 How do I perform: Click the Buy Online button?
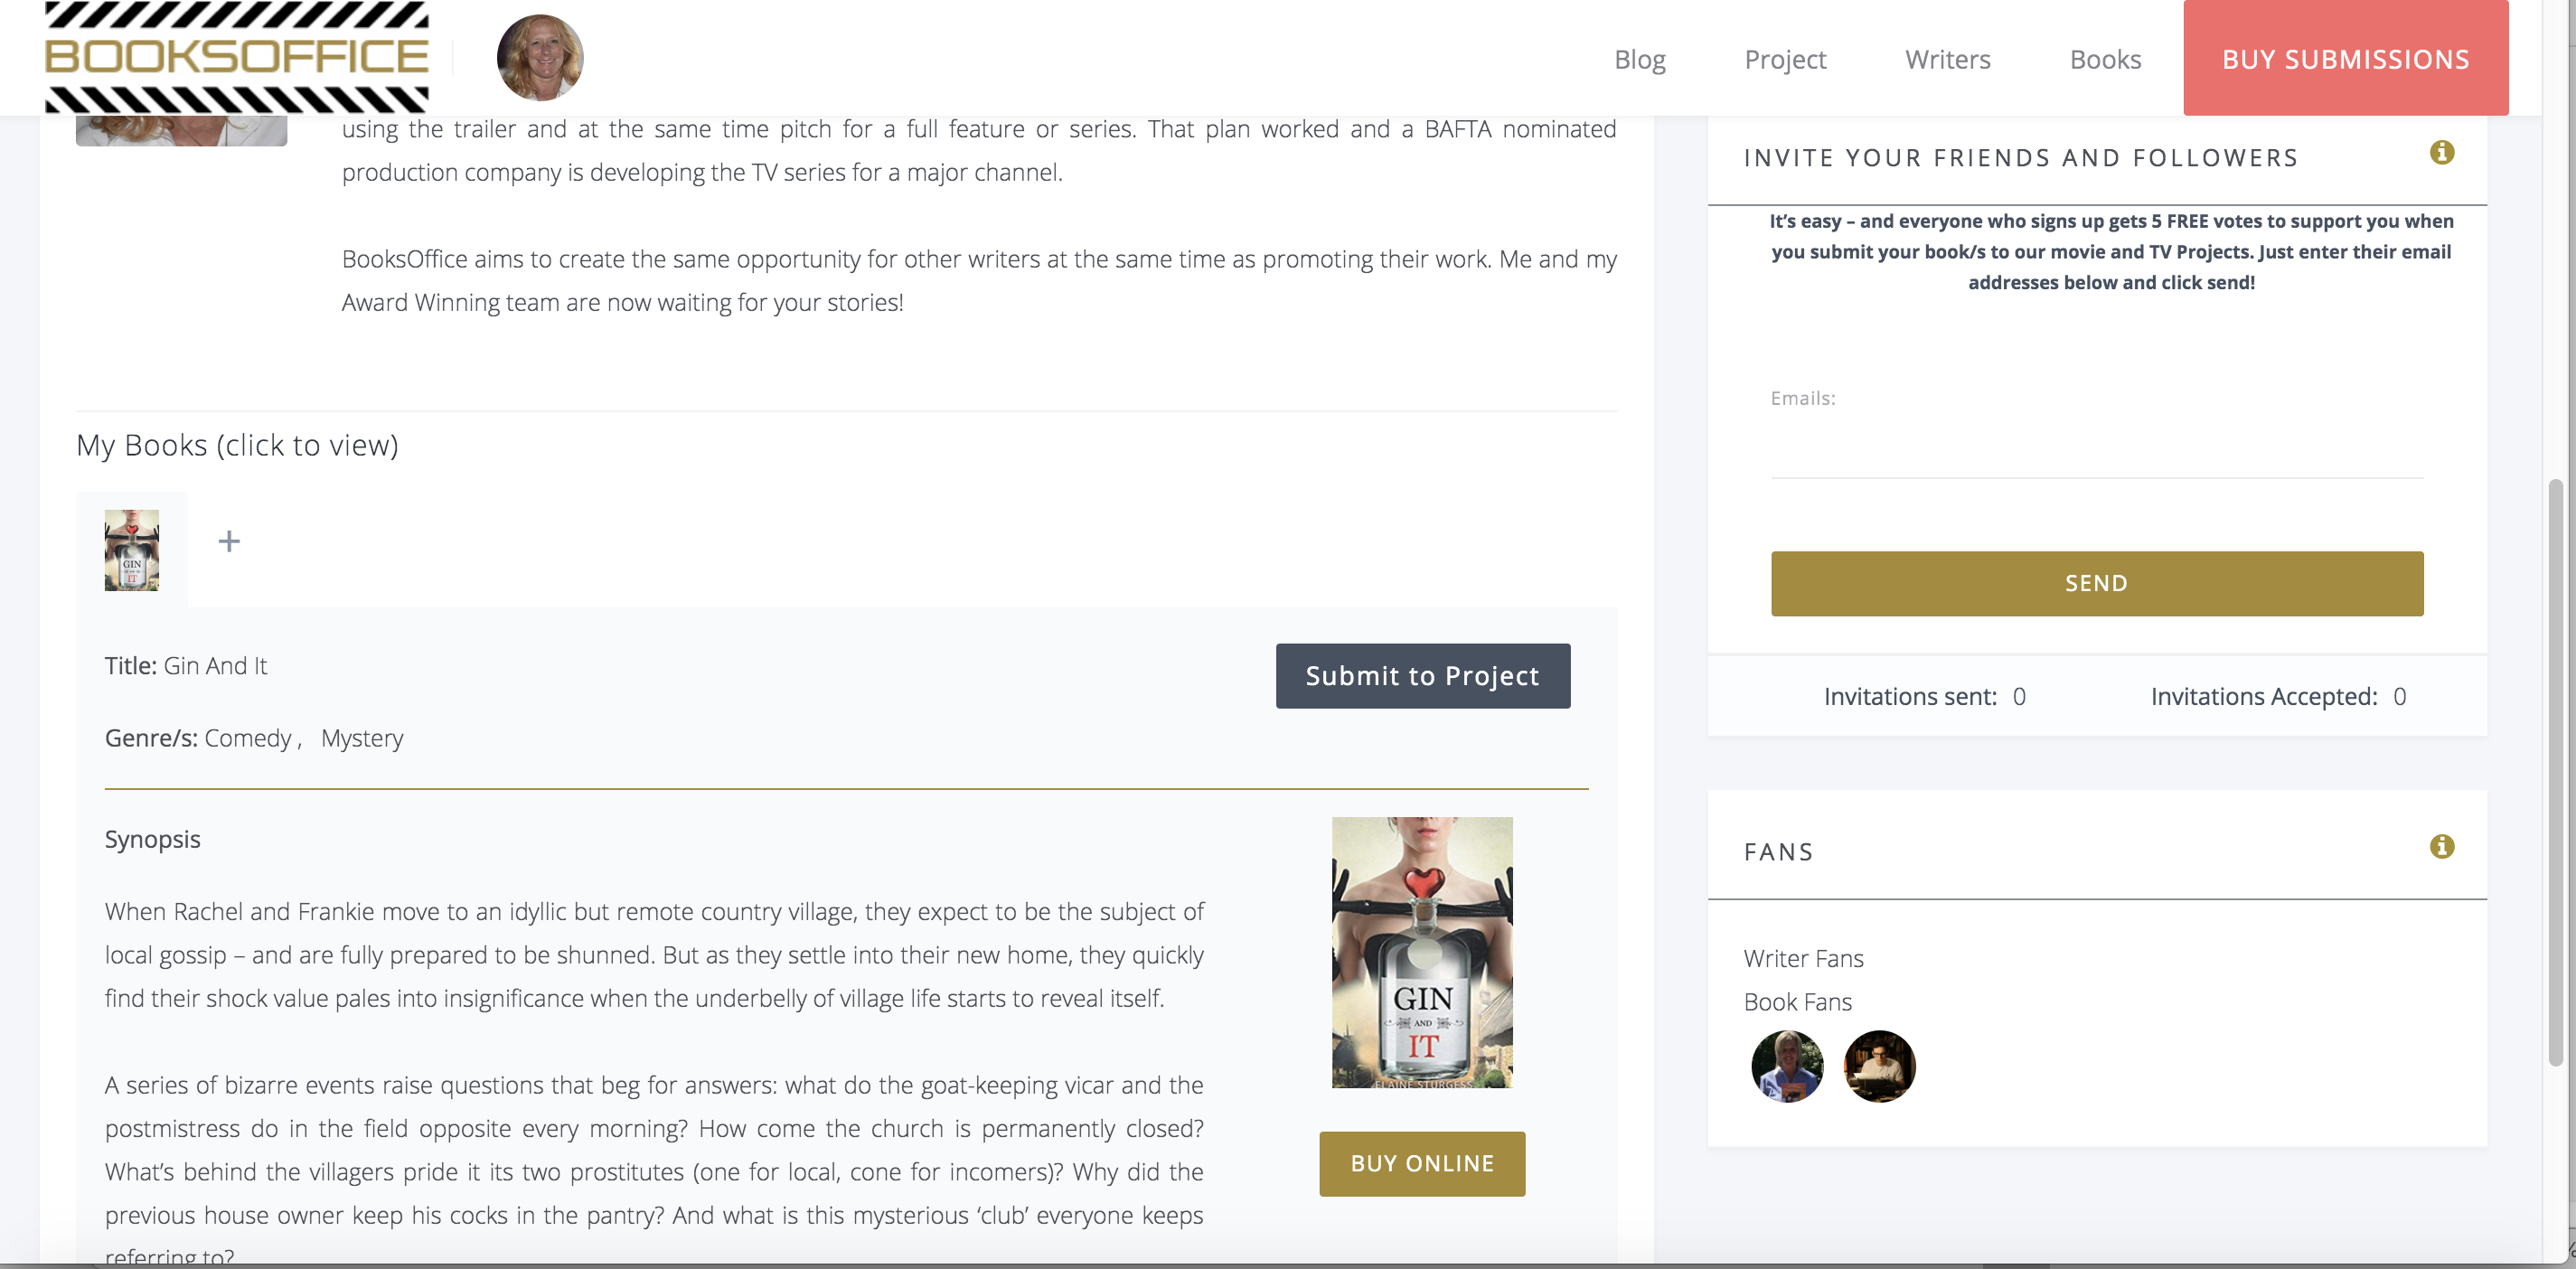click(1422, 1163)
